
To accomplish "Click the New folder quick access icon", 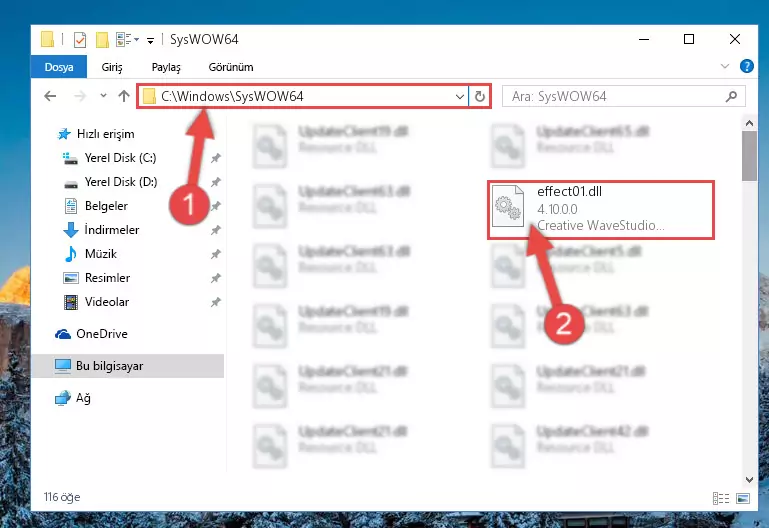I will coord(102,39).
